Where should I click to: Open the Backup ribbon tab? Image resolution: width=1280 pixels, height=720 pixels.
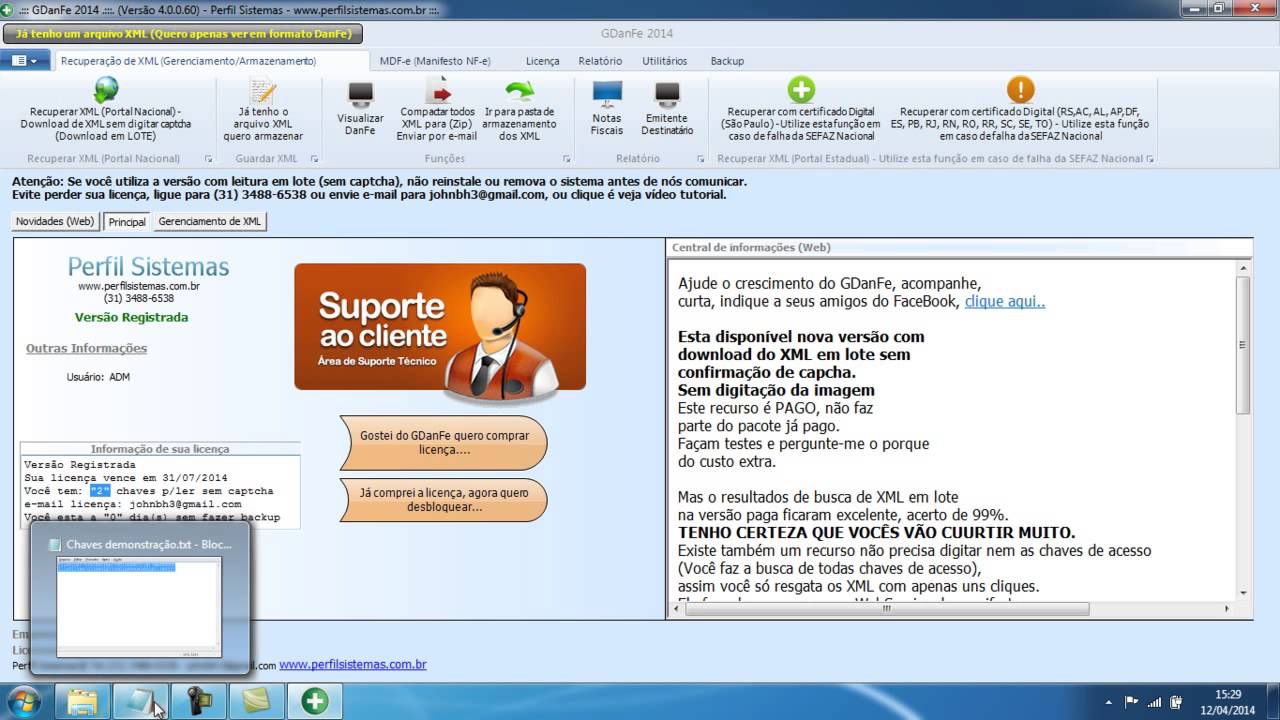click(727, 61)
